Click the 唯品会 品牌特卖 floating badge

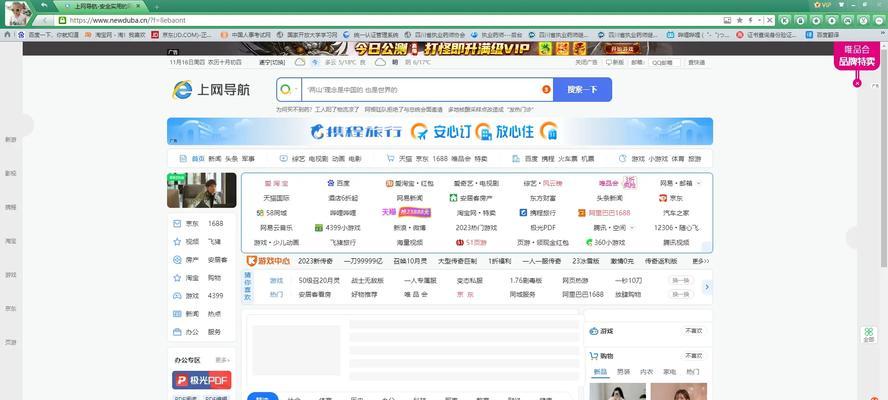(857, 56)
